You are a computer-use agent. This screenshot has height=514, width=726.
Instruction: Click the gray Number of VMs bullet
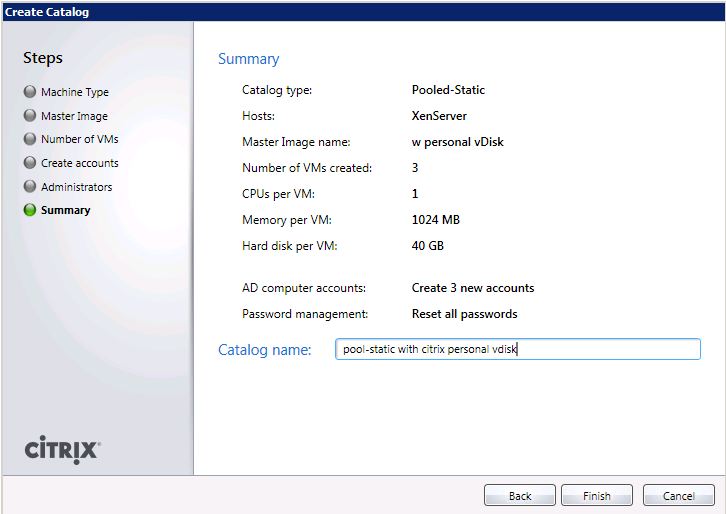pos(30,138)
